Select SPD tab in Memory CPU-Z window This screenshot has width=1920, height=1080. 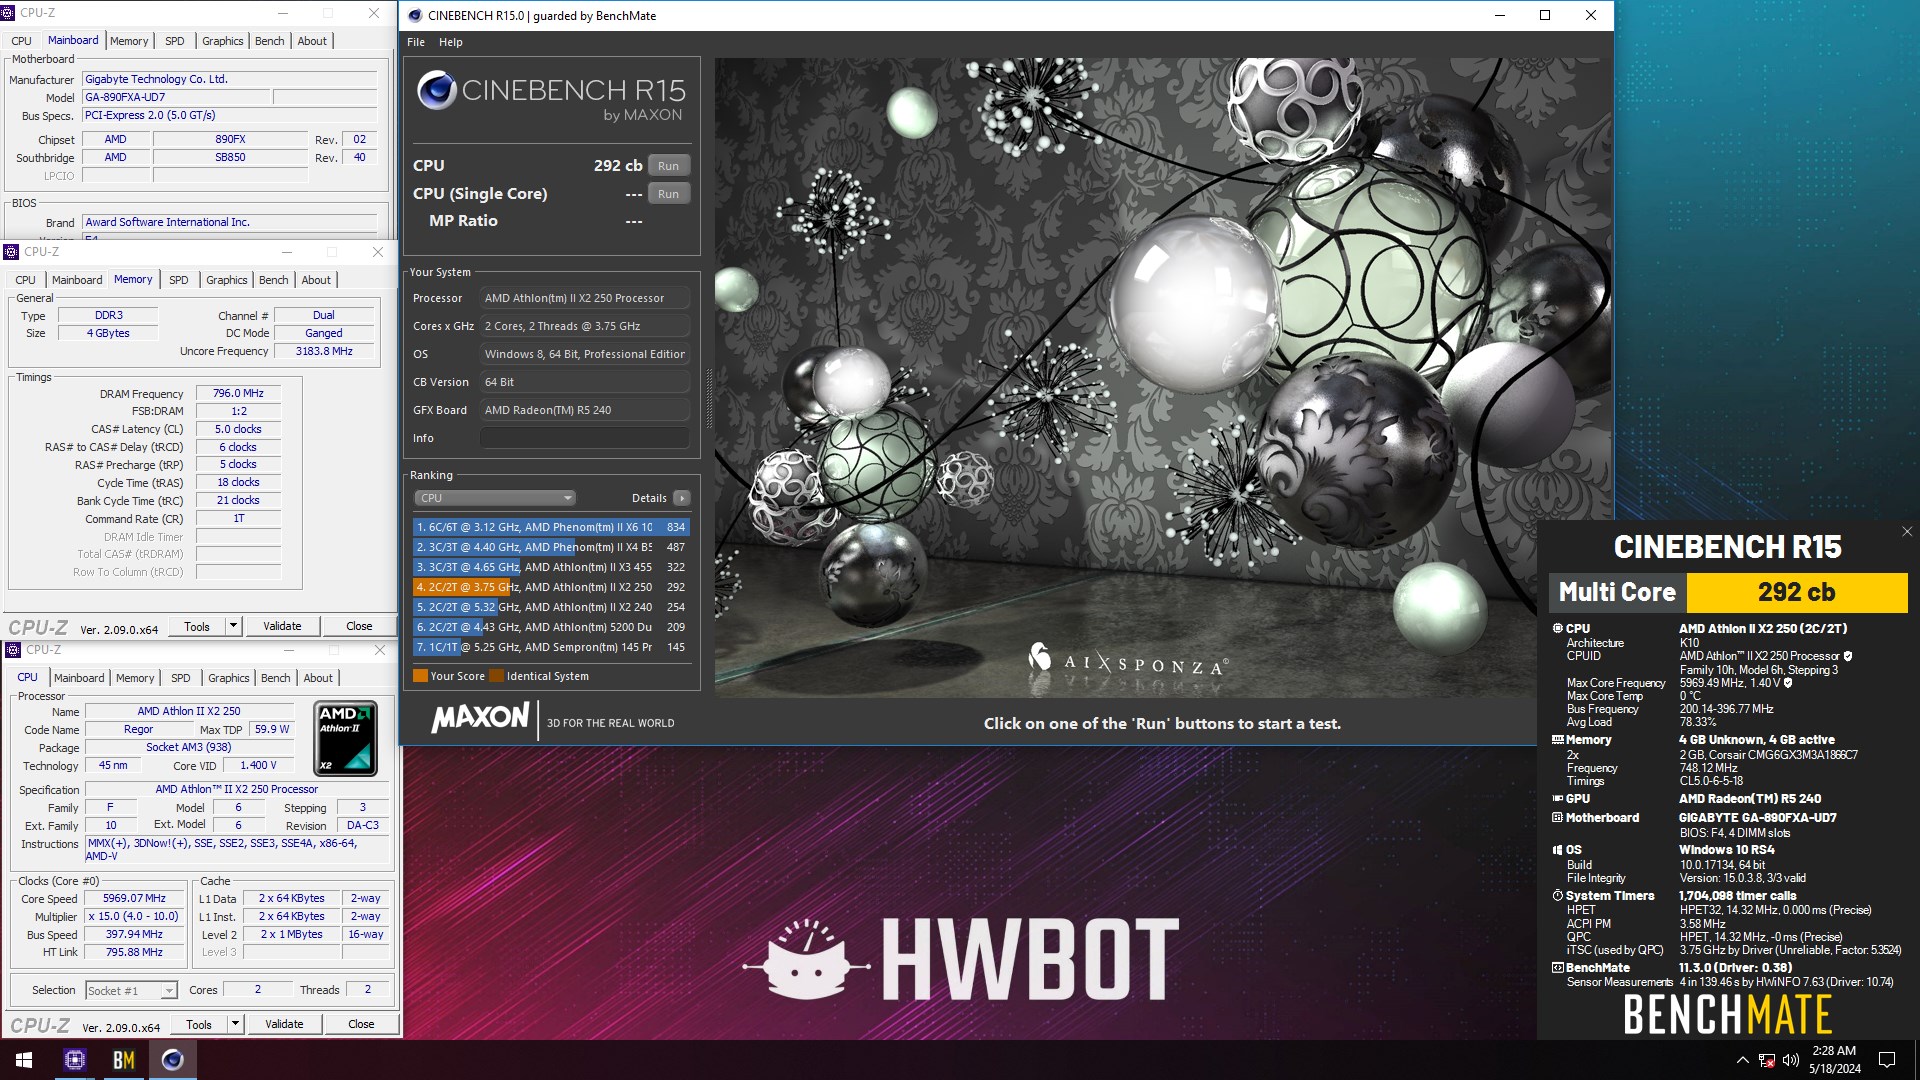coord(179,280)
